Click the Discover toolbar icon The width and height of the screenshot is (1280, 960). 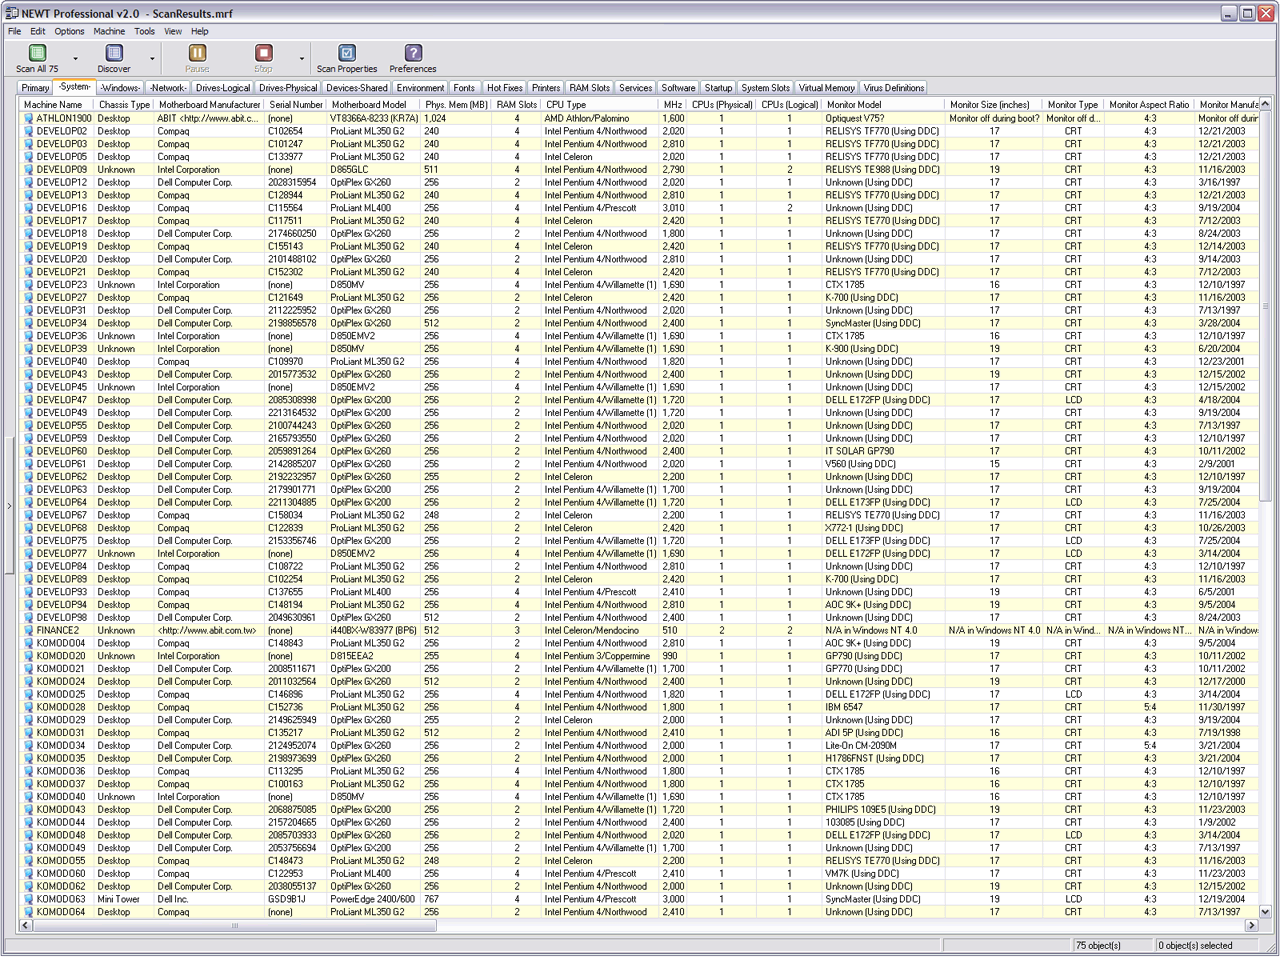pyautogui.click(x=114, y=54)
